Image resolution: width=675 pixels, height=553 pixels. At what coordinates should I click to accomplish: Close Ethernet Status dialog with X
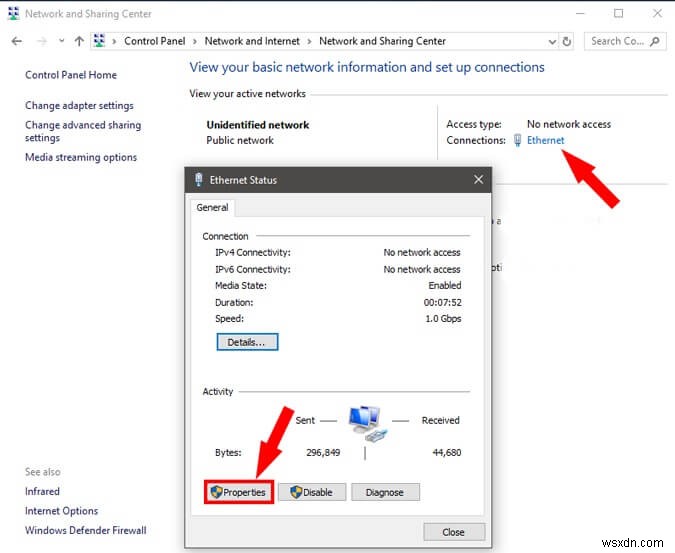pyautogui.click(x=478, y=180)
